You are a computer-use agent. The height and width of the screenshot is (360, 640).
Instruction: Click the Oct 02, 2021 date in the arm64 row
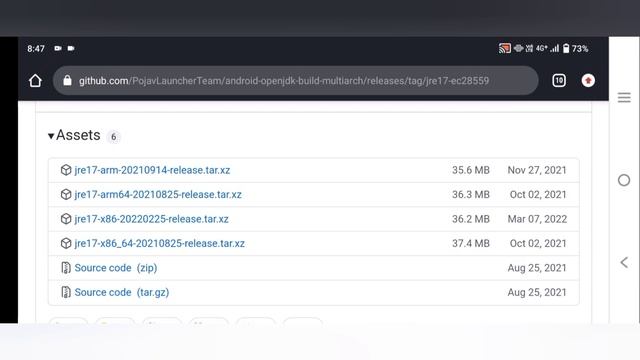[538, 194]
